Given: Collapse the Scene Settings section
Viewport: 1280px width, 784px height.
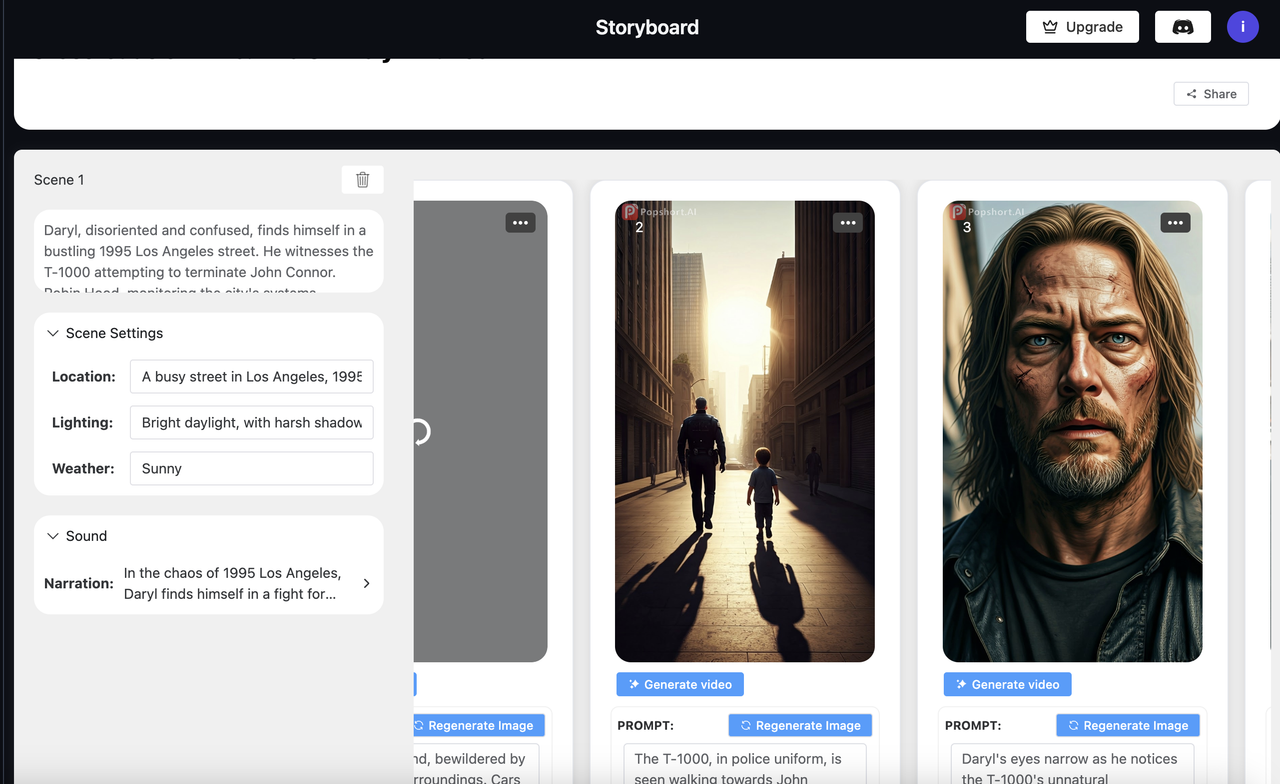Looking at the screenshot, I should [53, 333].
